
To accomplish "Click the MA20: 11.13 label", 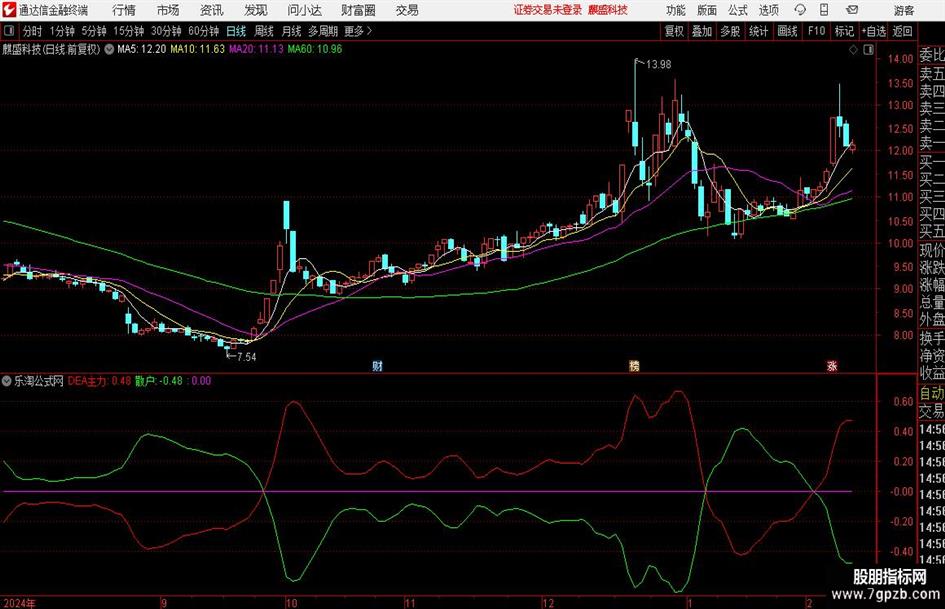I will pos(256,49).
